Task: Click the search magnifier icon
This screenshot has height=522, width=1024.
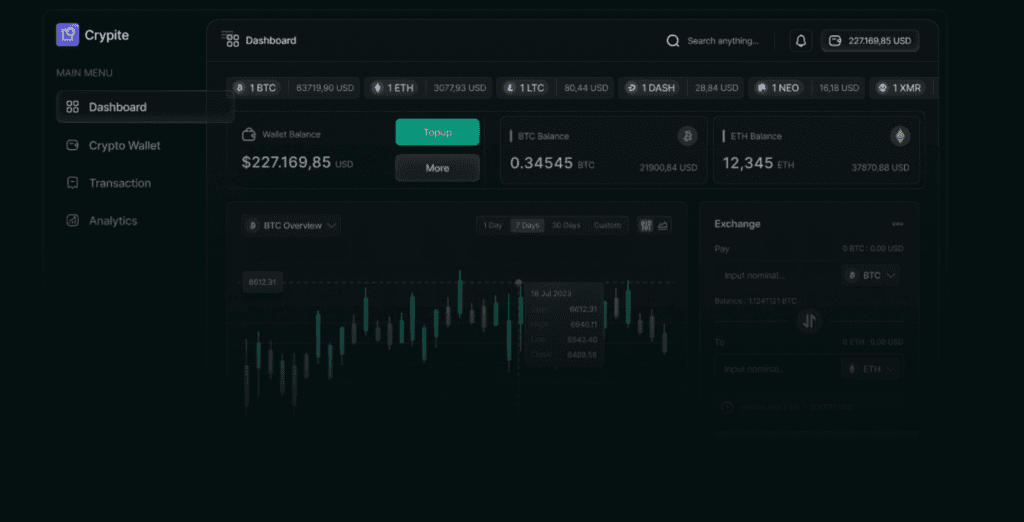Action: 673,41
